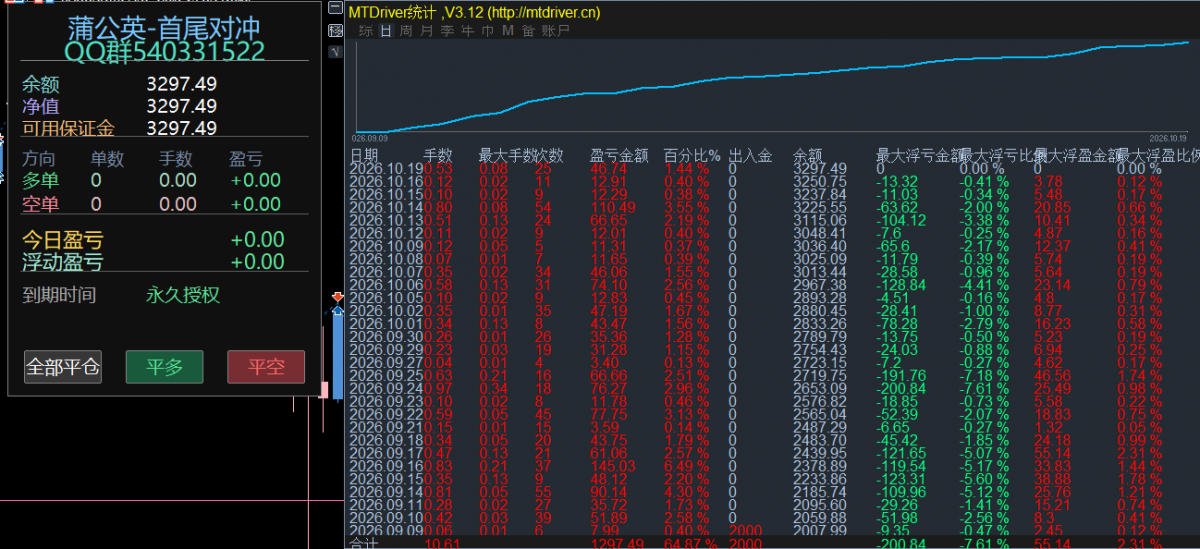Image resolution: width=1200 pixels, height=549 pixels.
Task: Select the 季 quarterly tab
Action: pyautogui.click(x=447, y=31)
